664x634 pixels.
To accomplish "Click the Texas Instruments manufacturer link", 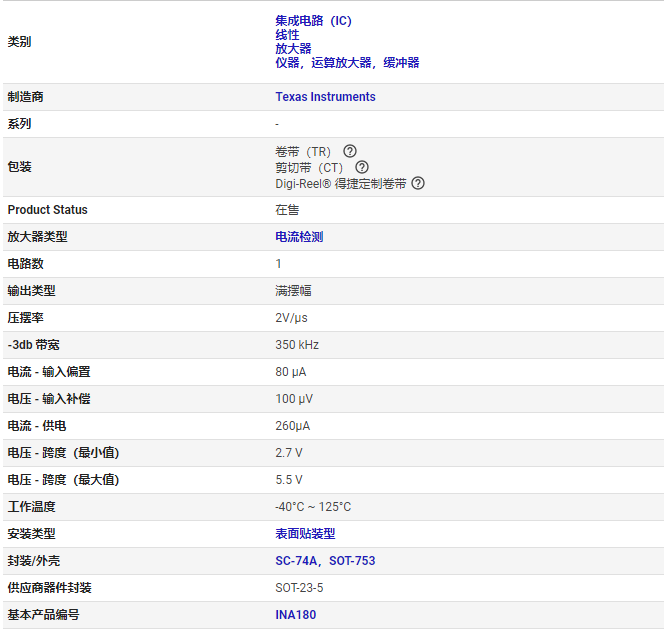I will pyautogui.click(x=325, y=97).
